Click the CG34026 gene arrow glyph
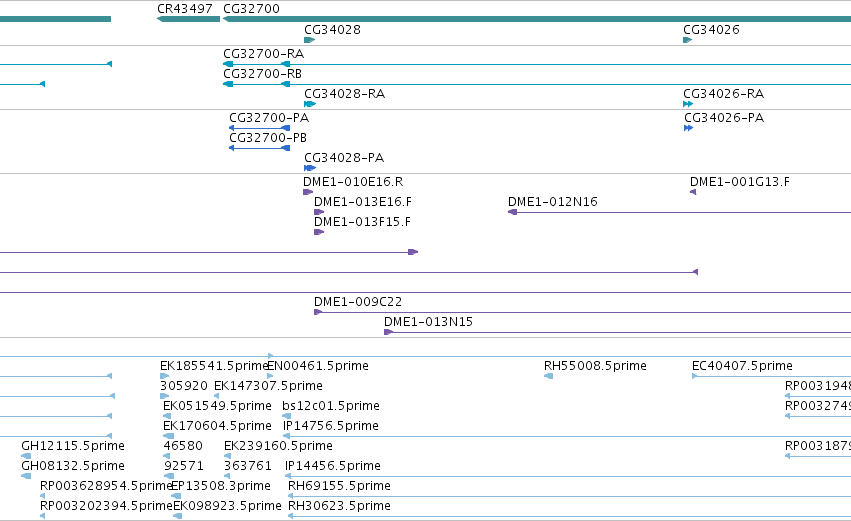The image size is (851, 521). [688, 40]
